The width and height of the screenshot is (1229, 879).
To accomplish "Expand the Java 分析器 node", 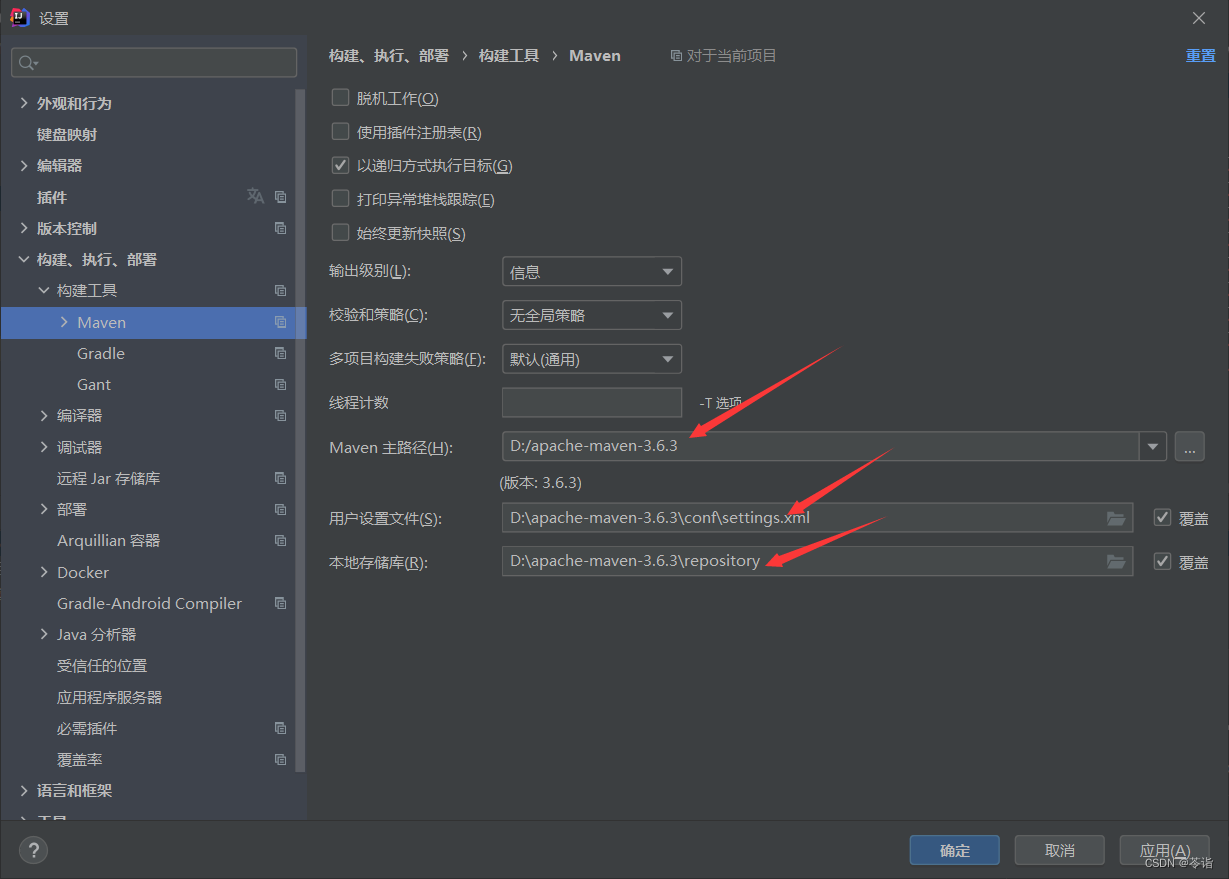I will (44, 634).
